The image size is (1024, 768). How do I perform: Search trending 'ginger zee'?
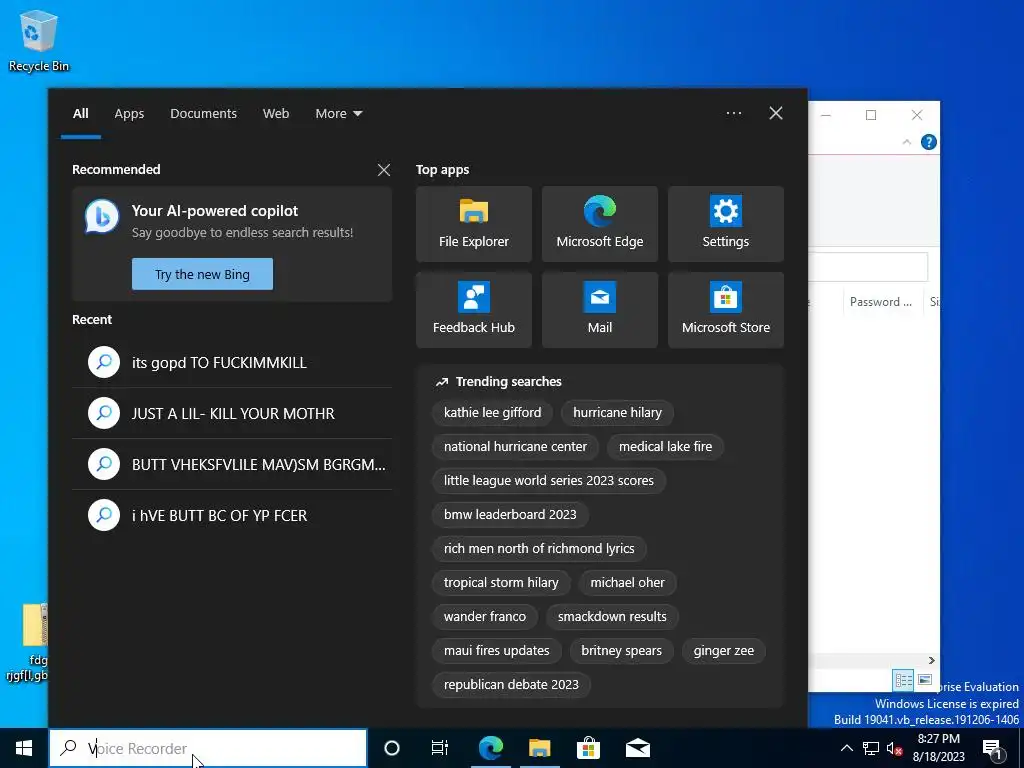[724, 650]
